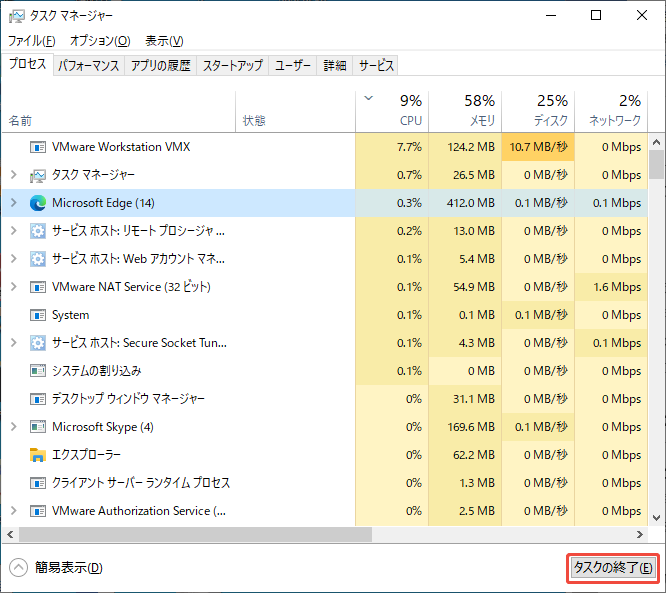The height and width of the screenshot is (593, 666).
Task: Select the システムの割り込み process name
Action: click(x=96, y=371)
